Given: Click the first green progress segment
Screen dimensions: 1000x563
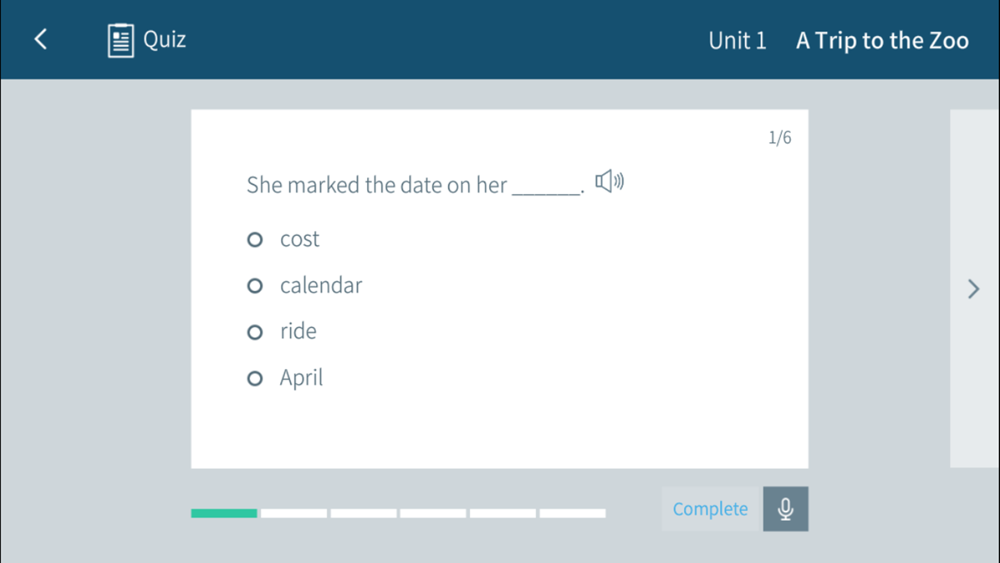Looking at the screenshot, I should point(224,513).
